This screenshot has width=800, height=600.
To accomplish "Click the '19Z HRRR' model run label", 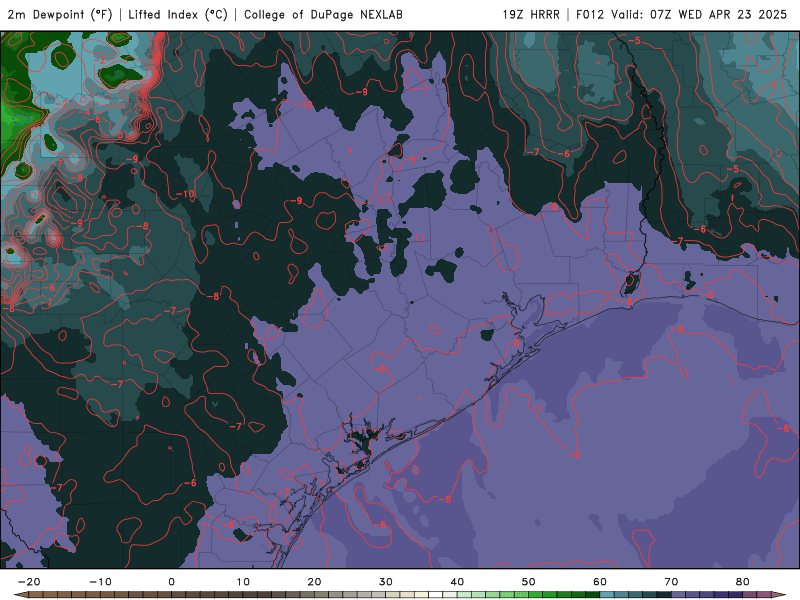I will tap(531, 14).
